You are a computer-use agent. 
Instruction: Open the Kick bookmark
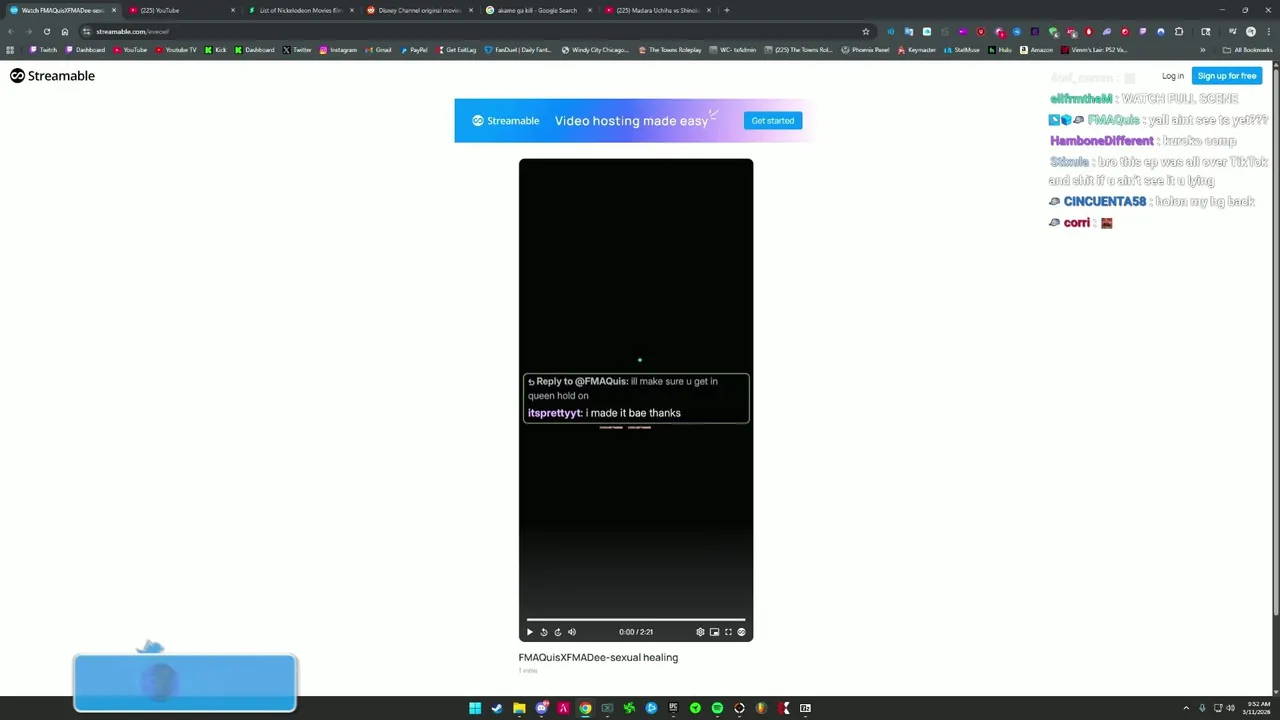[216, 50]
